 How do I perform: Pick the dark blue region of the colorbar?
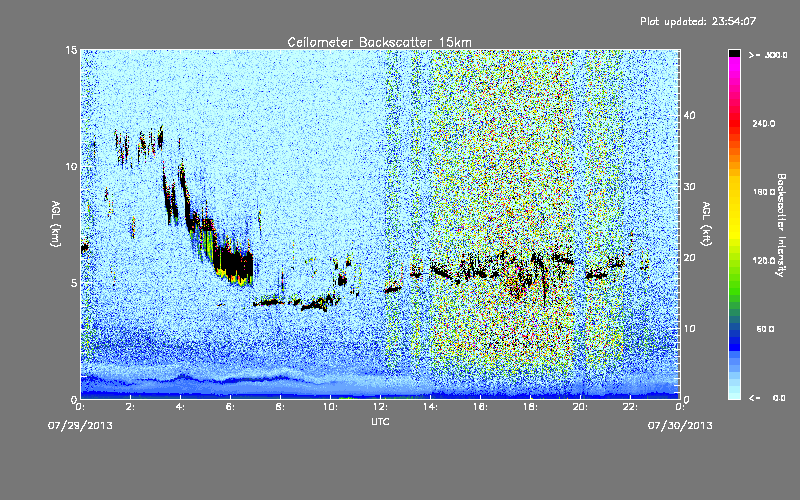point(734,339)
